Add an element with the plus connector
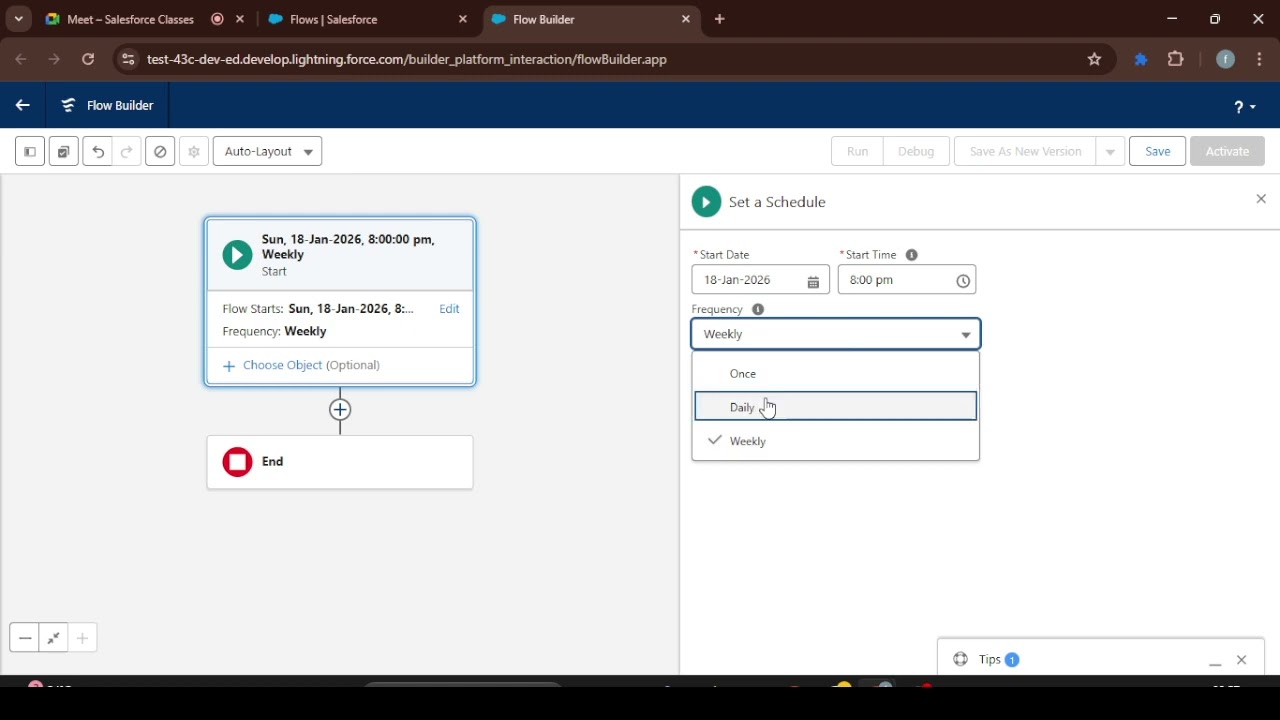 coord(340,409)
